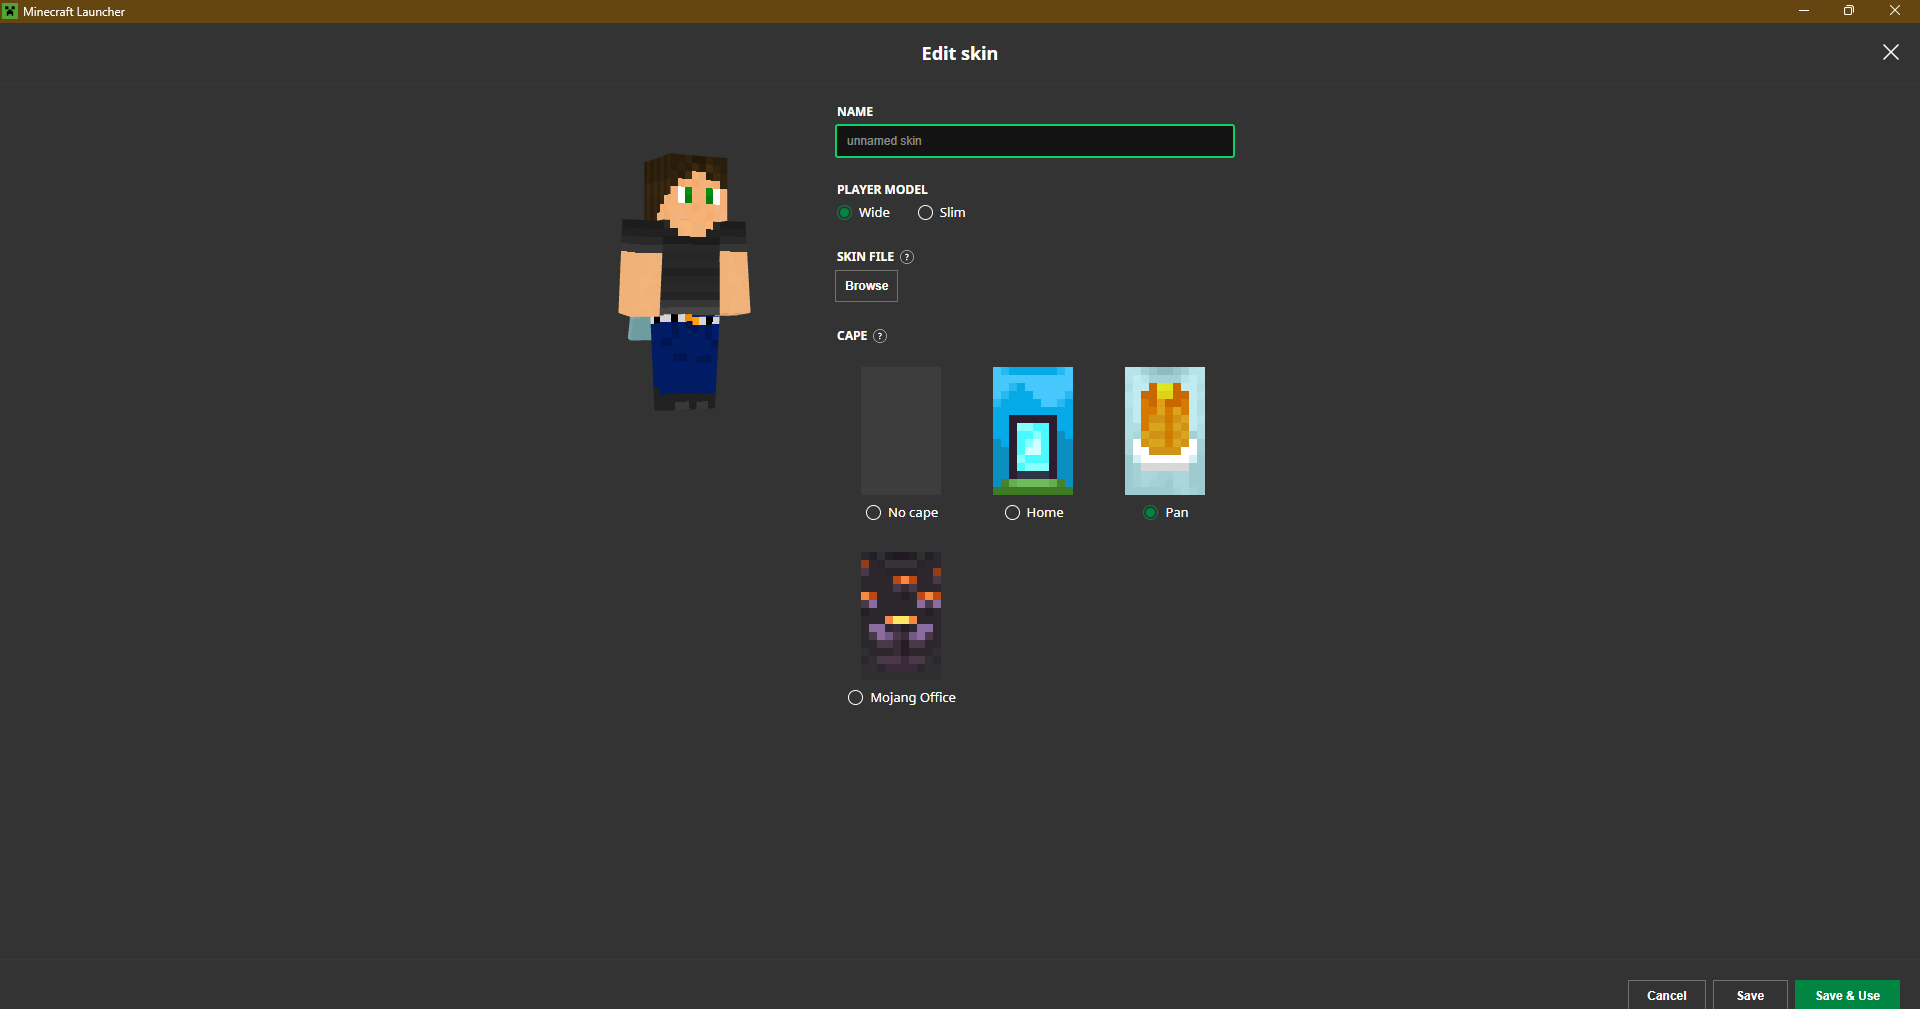Minimize the Minecraft Launcher window
The width and height of the screenshot is (1920, 1009).
point(1804,11)
